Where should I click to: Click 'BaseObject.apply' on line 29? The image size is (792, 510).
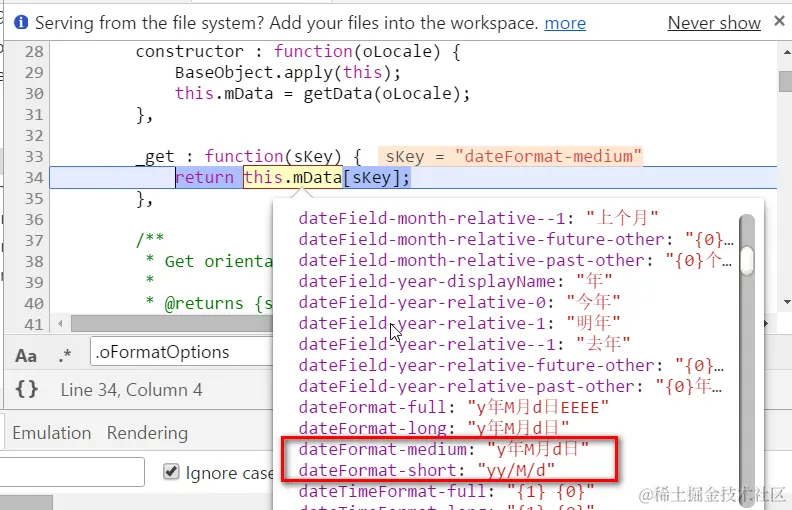254,73
